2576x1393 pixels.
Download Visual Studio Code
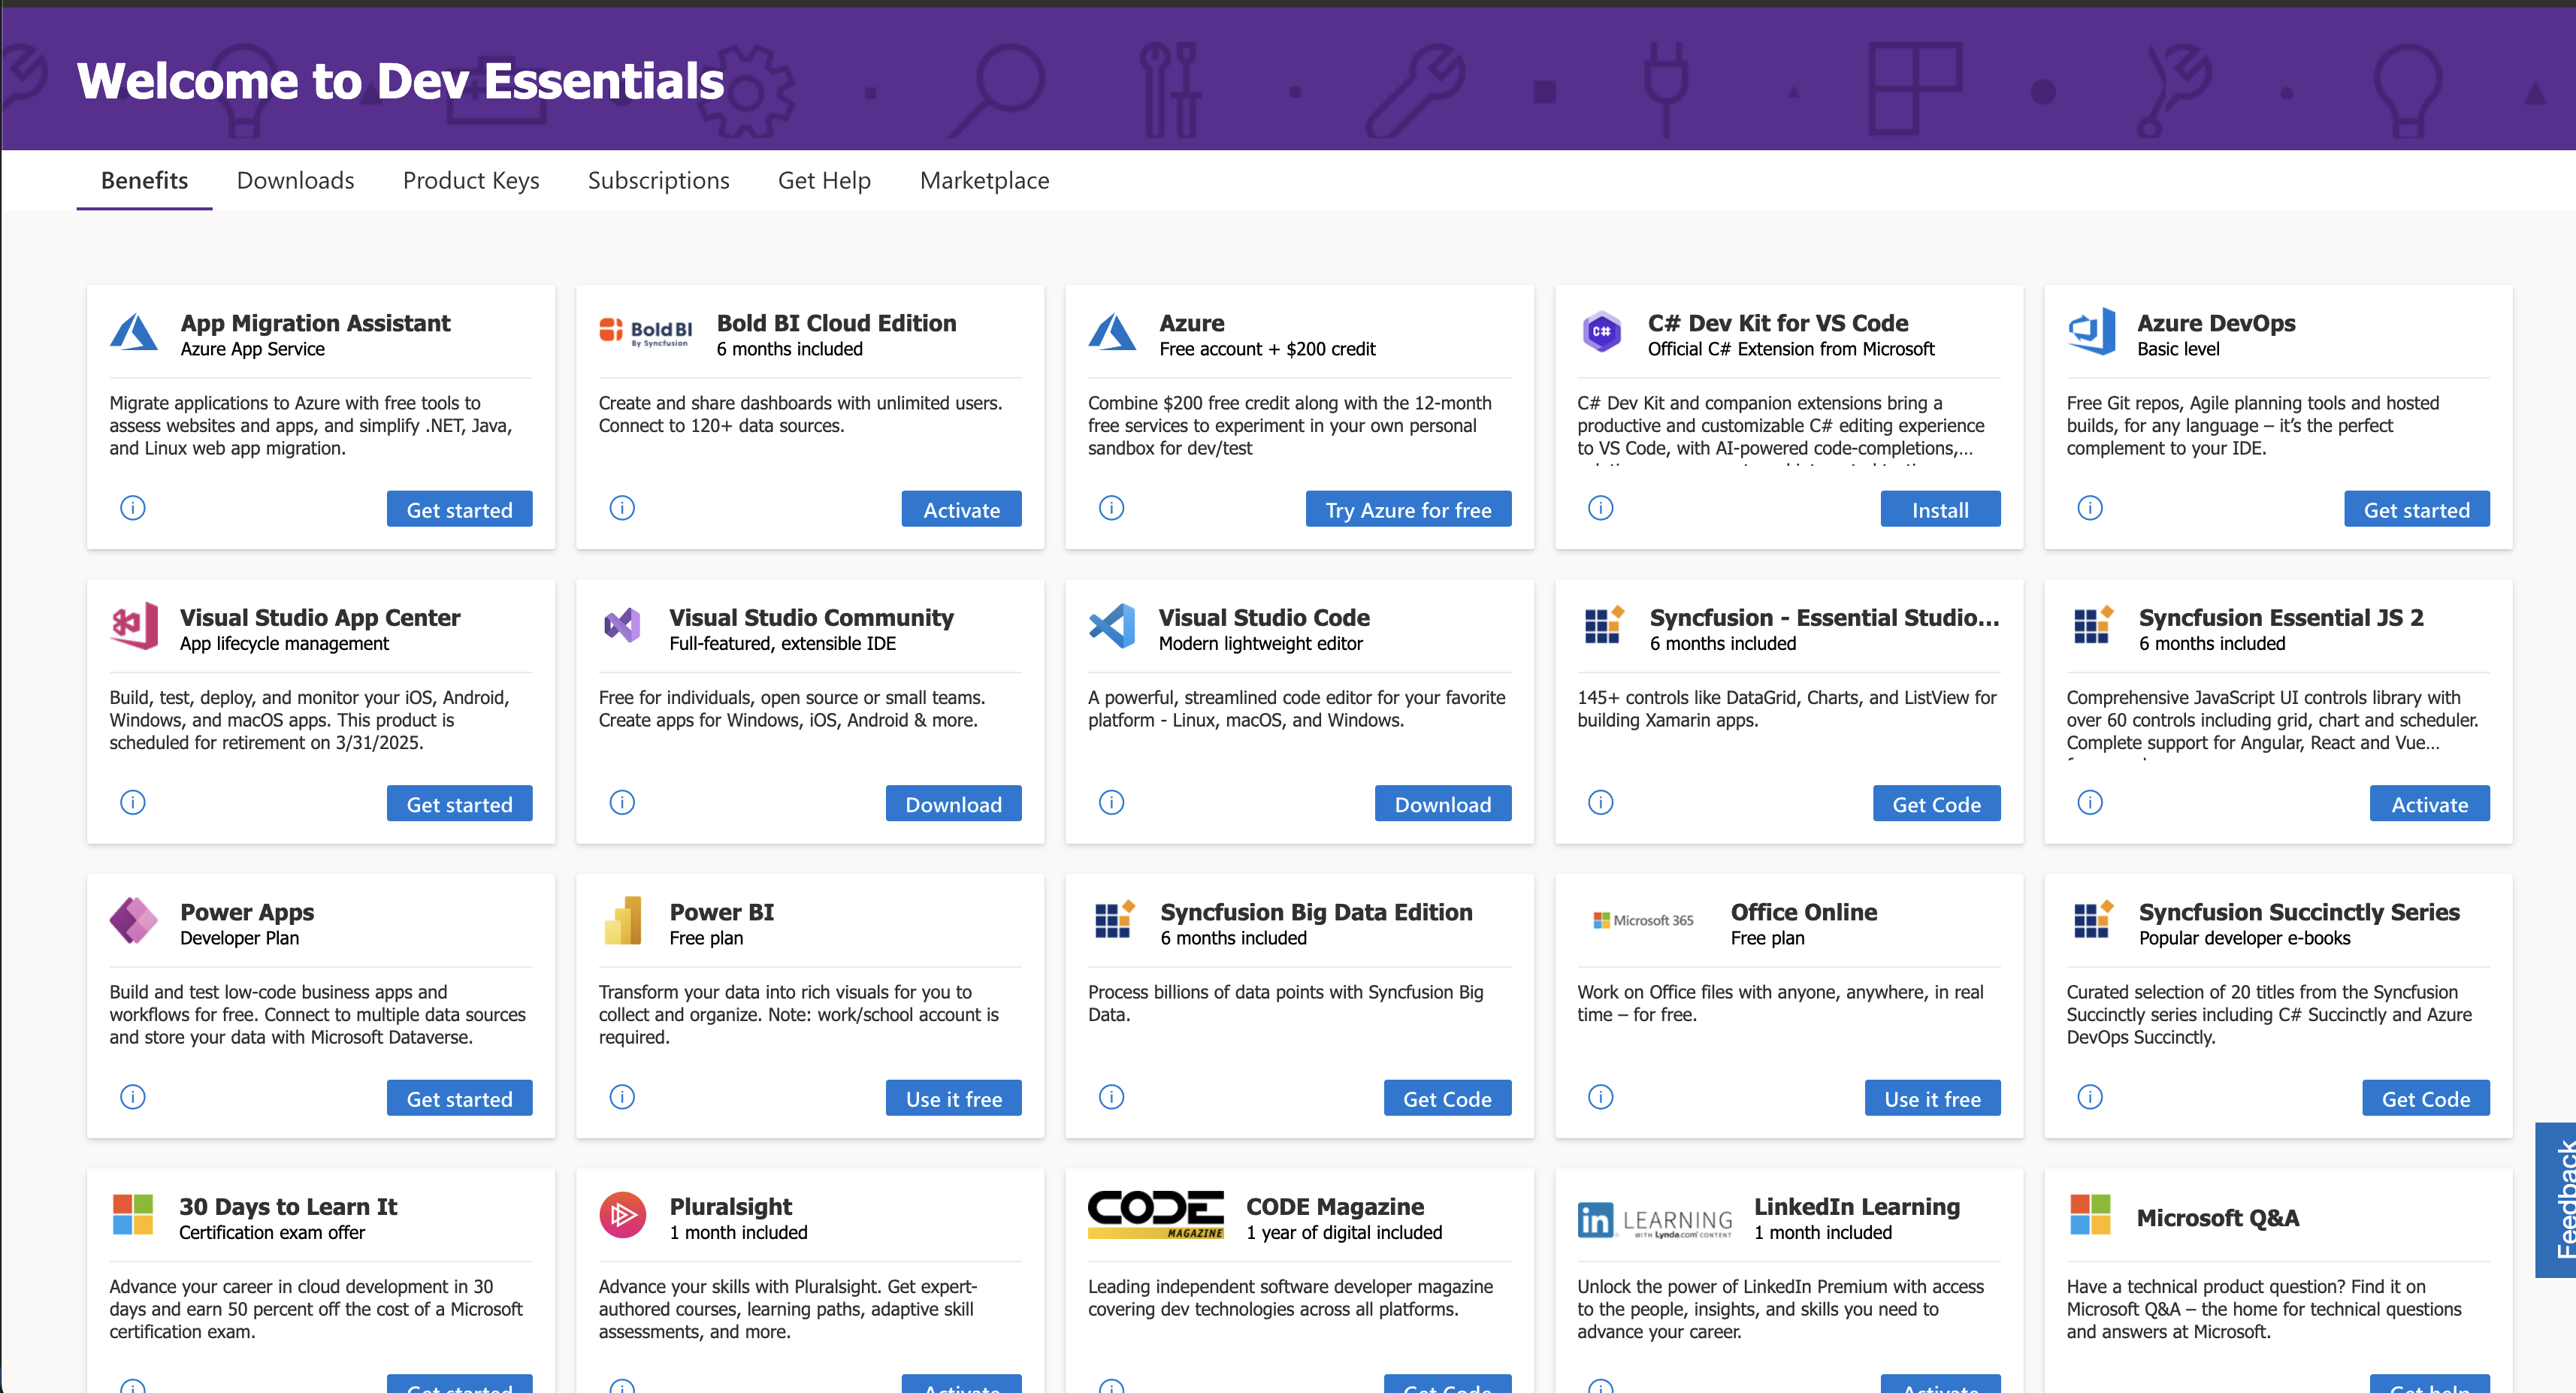point(1443,804)
